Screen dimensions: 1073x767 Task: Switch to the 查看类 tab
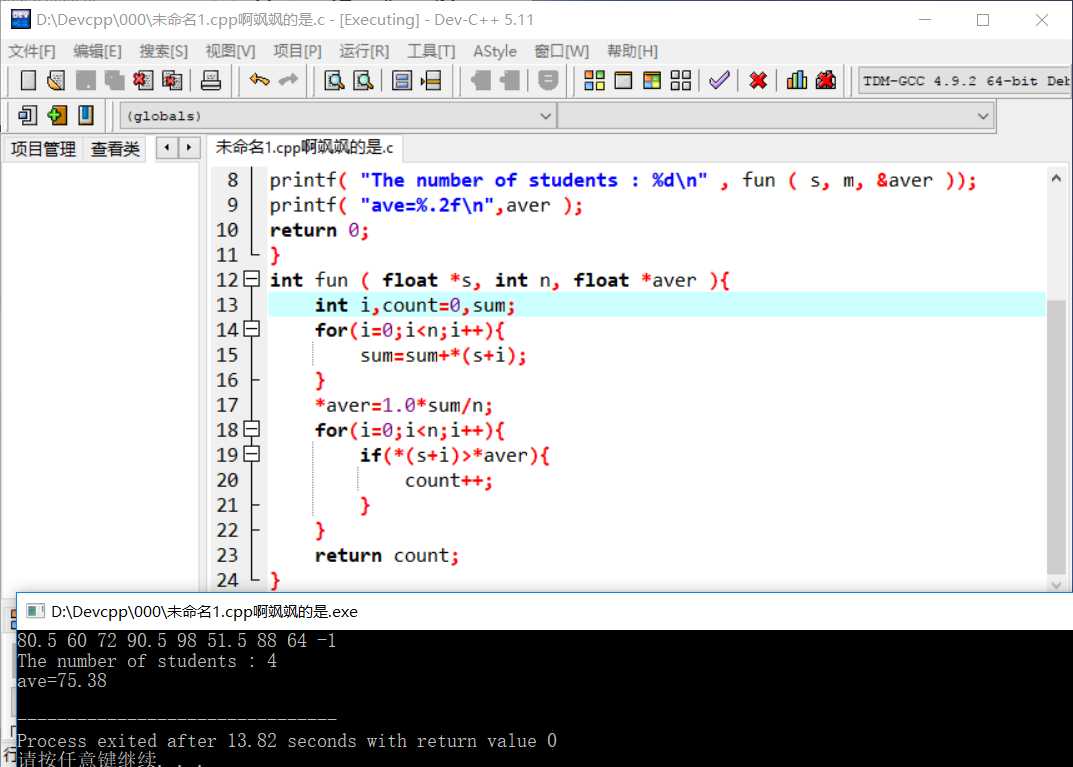[115, 148]
